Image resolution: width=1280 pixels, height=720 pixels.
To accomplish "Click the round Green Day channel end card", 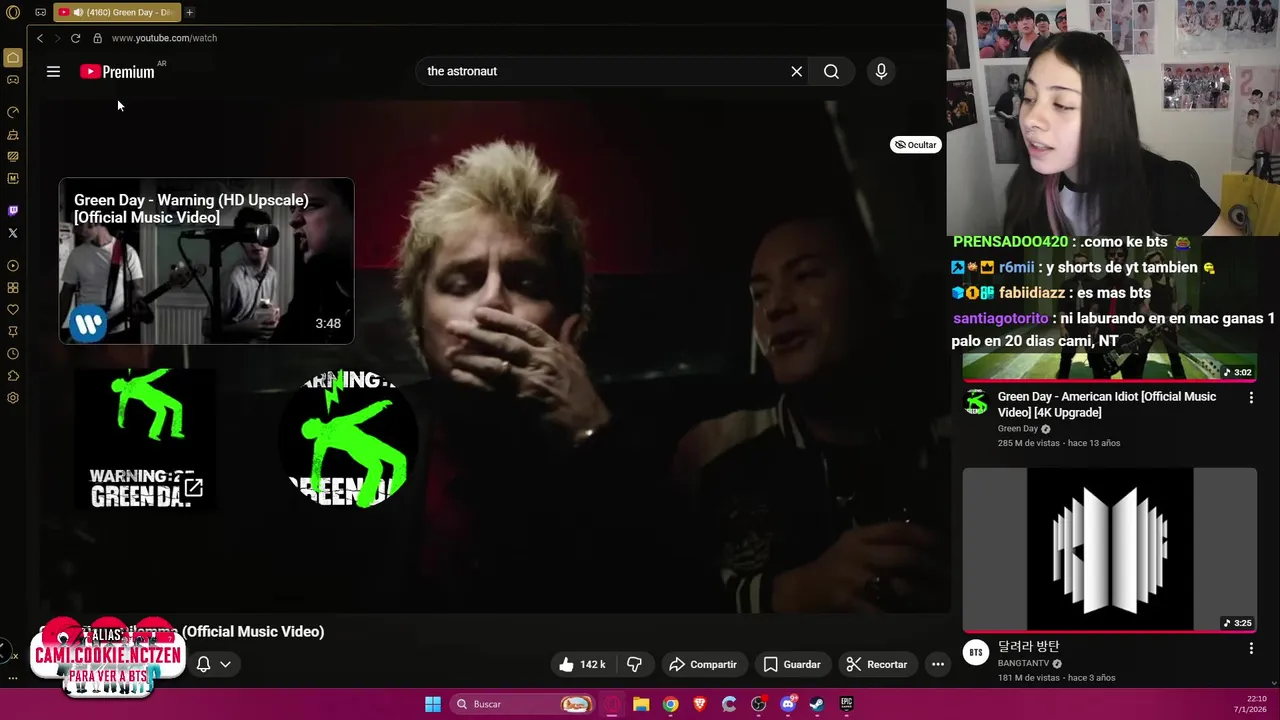I will (348, 439).
